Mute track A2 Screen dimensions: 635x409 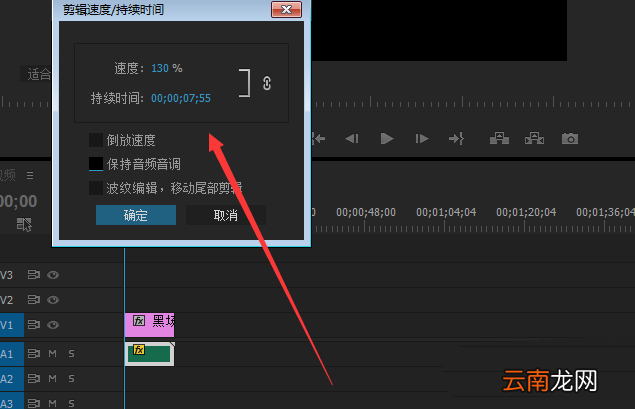[53, 379]
